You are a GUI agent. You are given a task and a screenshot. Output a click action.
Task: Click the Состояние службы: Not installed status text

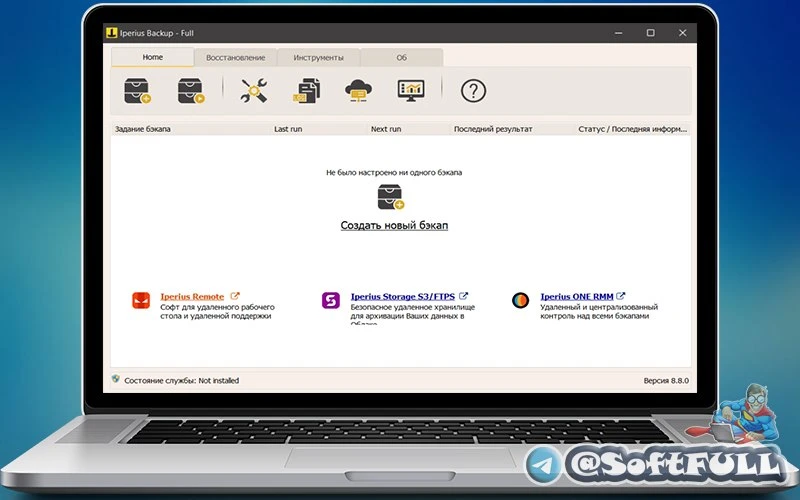click(x=182, y=381)
